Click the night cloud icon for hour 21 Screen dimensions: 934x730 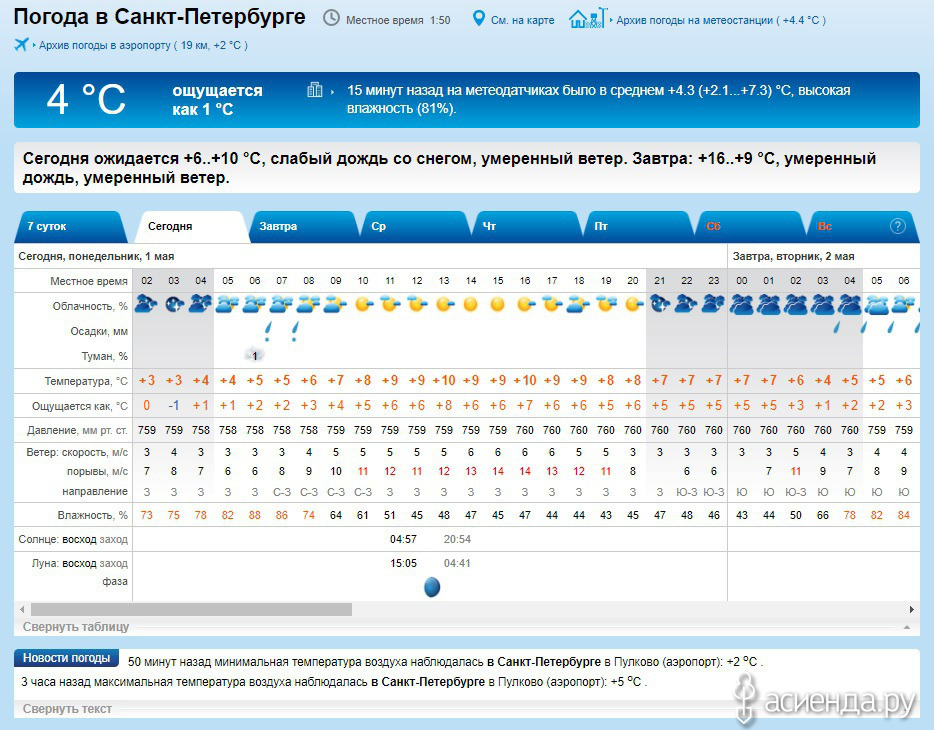point(660,304)
